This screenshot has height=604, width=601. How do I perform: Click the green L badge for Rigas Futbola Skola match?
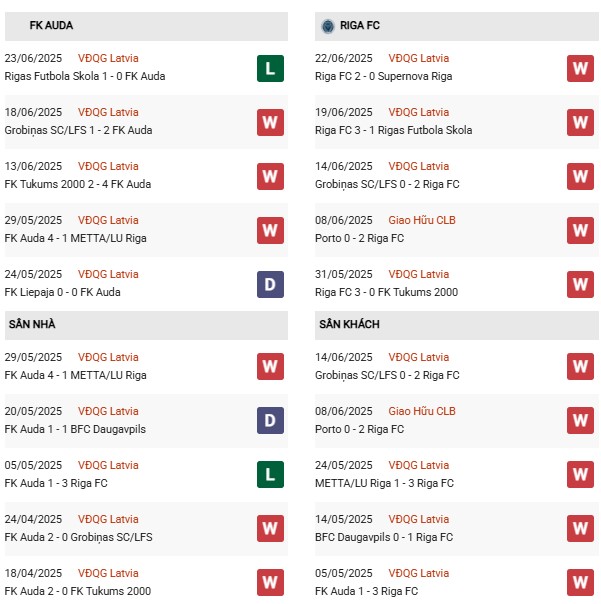[x=270, y=69]
